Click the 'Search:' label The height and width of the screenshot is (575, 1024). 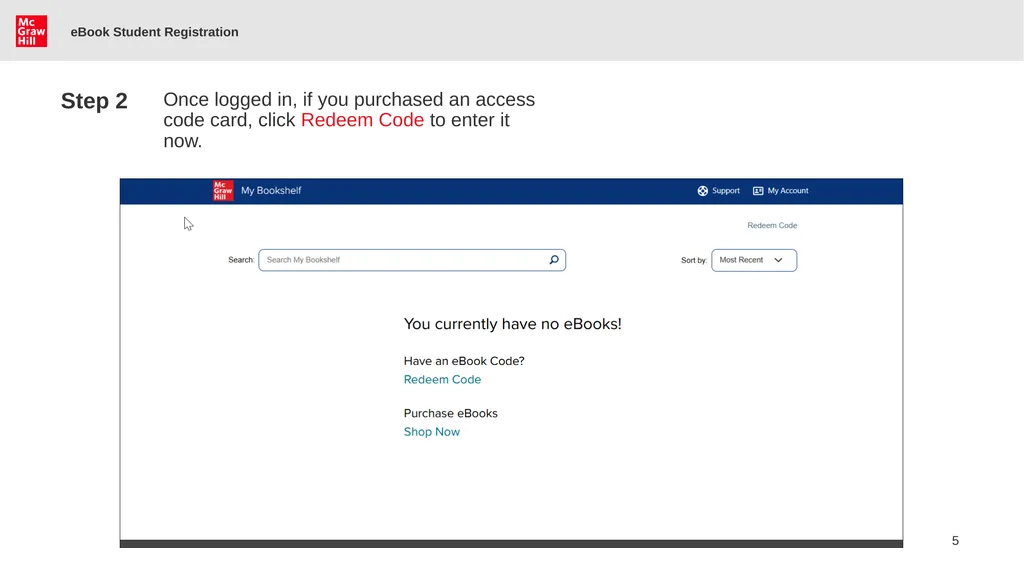(x=241, y=260)
